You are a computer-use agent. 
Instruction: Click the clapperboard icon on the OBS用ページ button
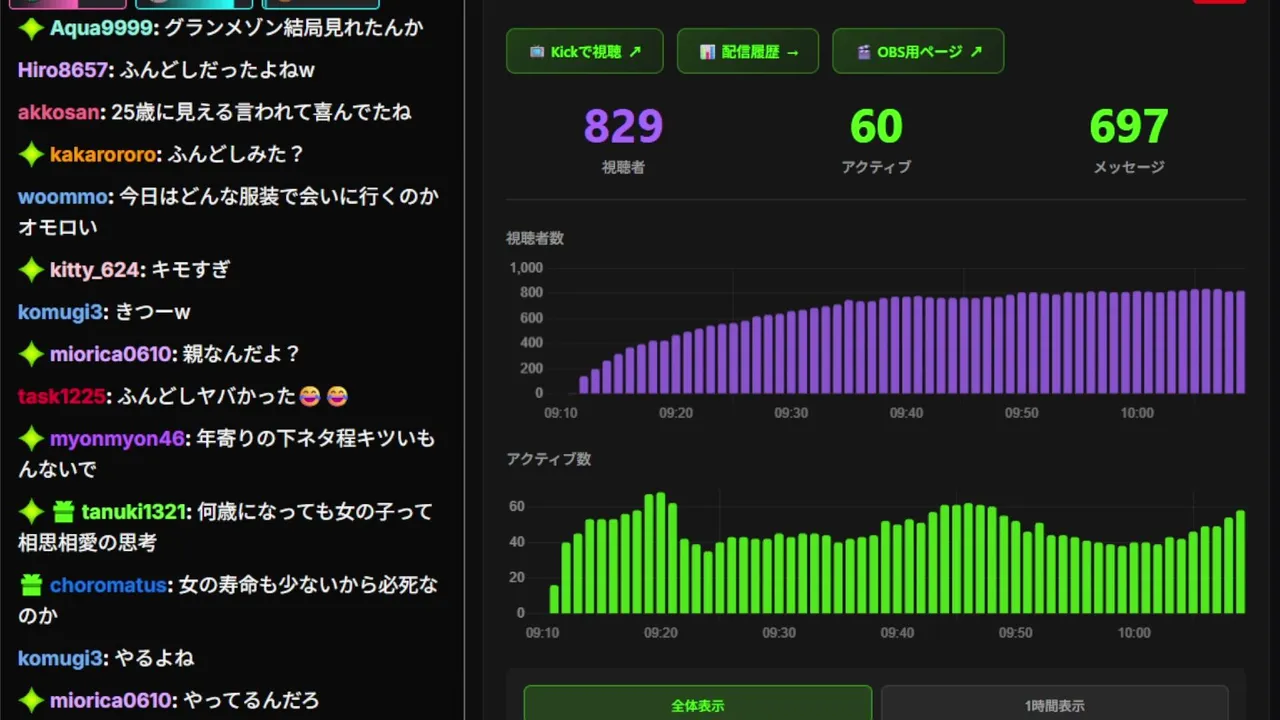click(864, 52)
